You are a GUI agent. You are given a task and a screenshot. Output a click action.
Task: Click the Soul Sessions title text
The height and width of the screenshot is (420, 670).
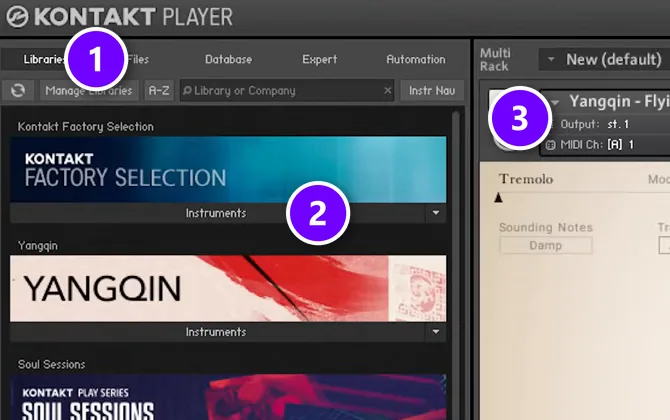tap(51, 364)
